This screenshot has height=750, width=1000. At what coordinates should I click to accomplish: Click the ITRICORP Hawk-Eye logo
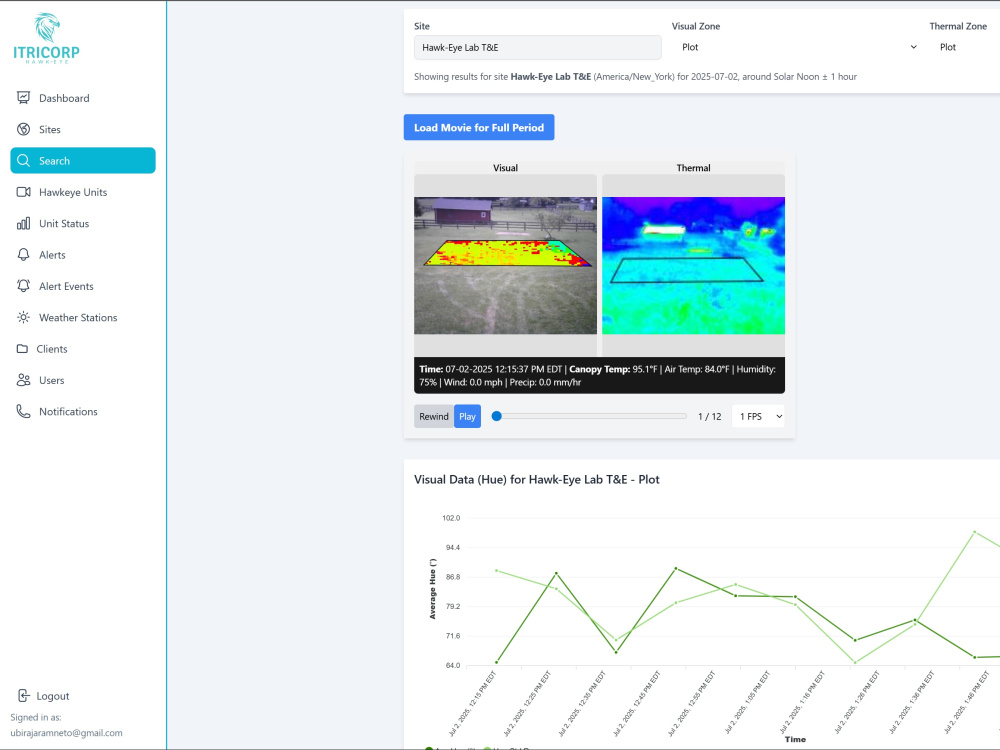(47, 38)
